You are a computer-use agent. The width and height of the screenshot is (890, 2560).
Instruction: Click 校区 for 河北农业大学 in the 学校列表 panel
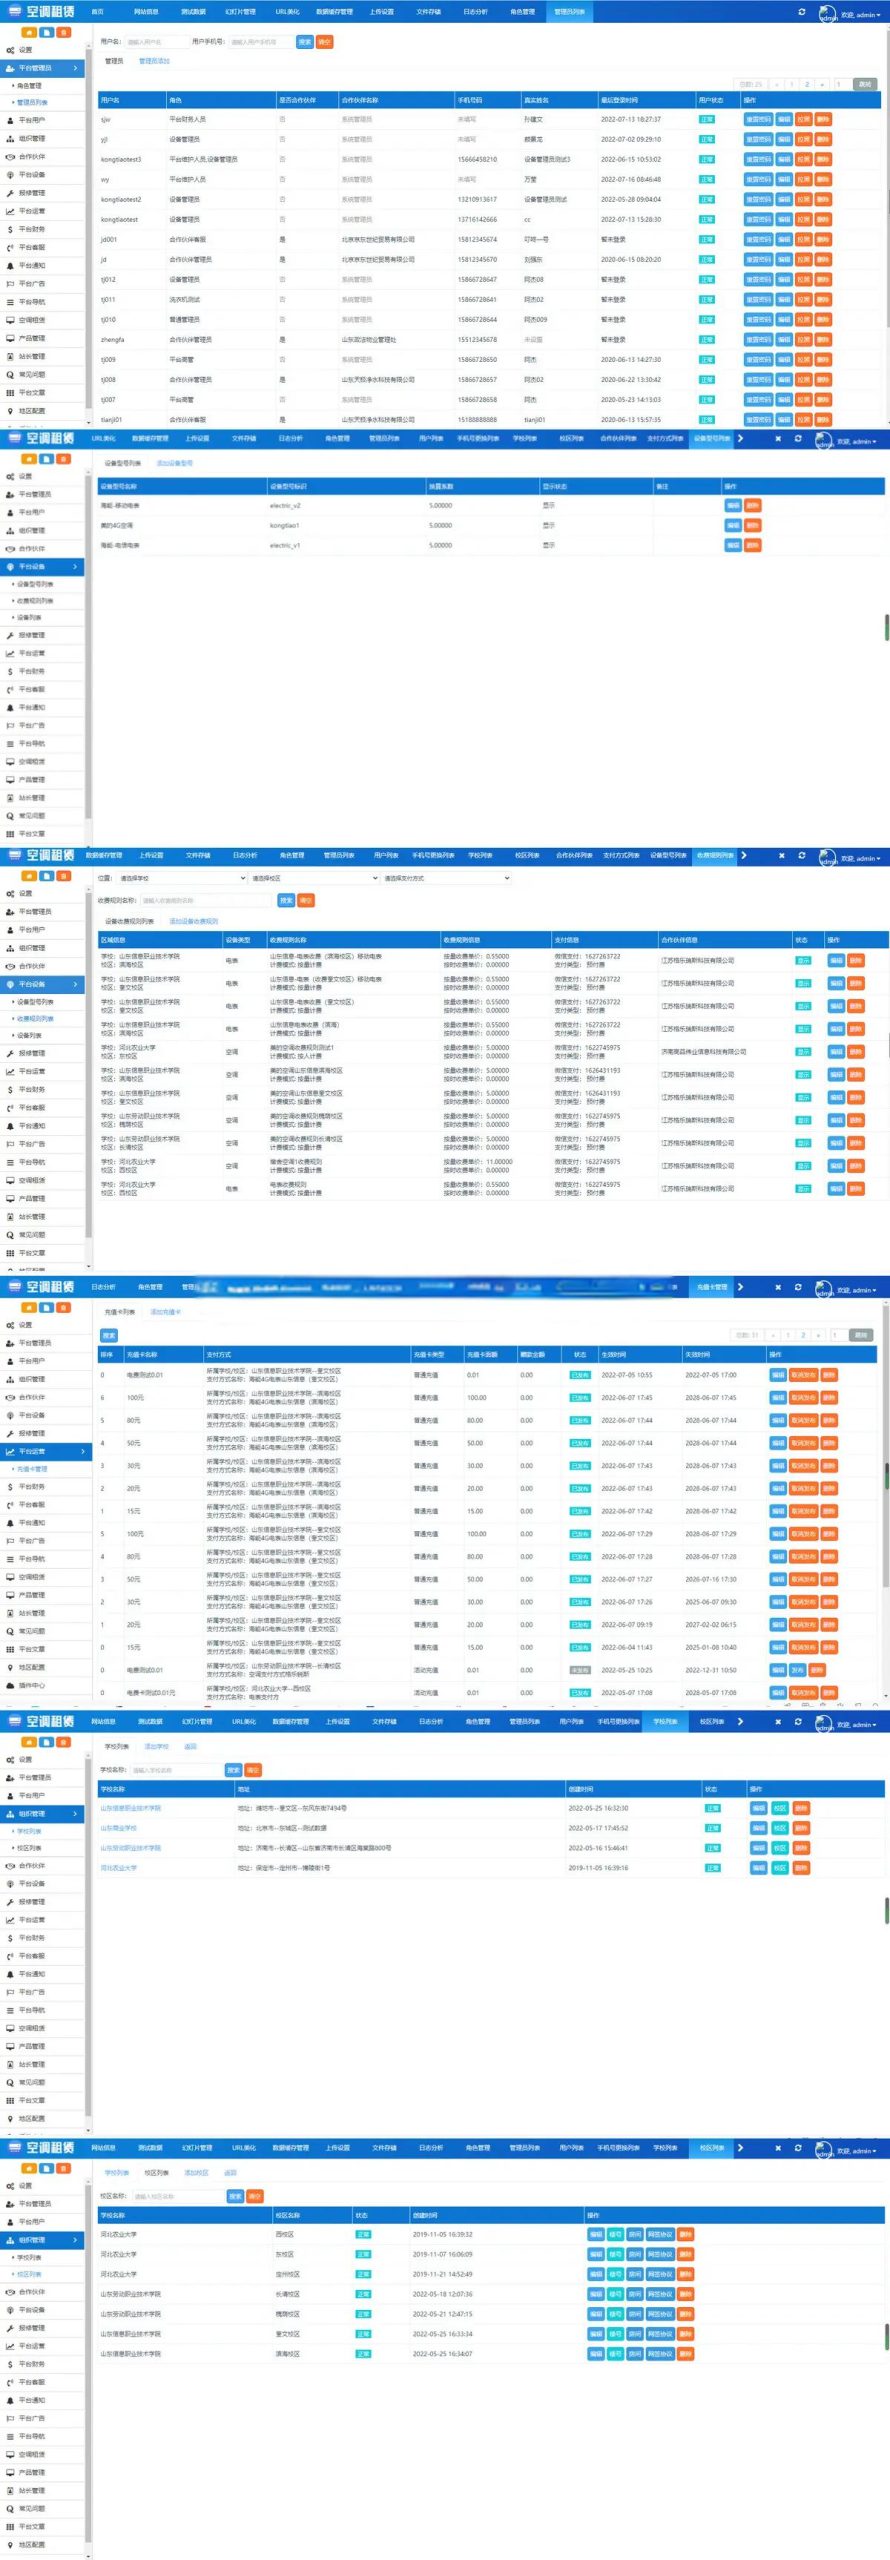[780, 1867]
